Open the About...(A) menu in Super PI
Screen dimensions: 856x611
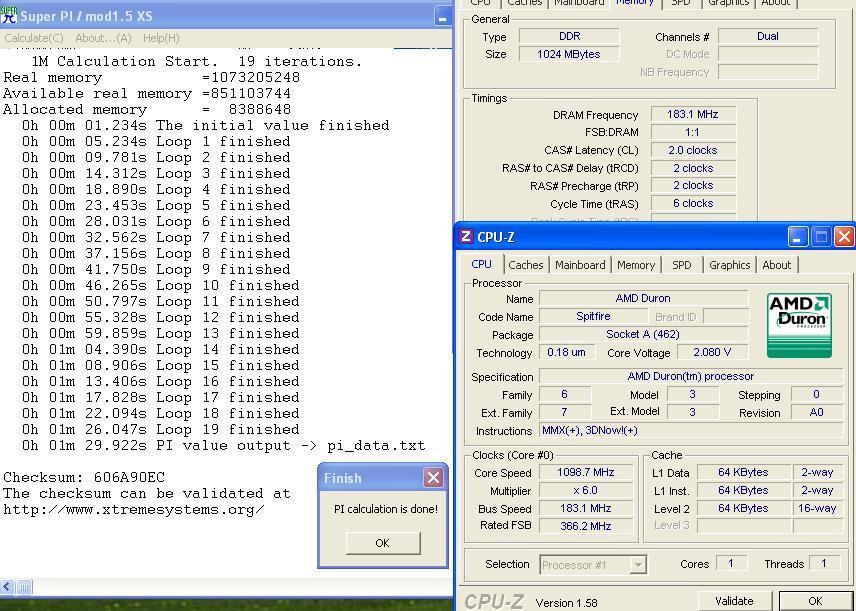coord(103,38)
